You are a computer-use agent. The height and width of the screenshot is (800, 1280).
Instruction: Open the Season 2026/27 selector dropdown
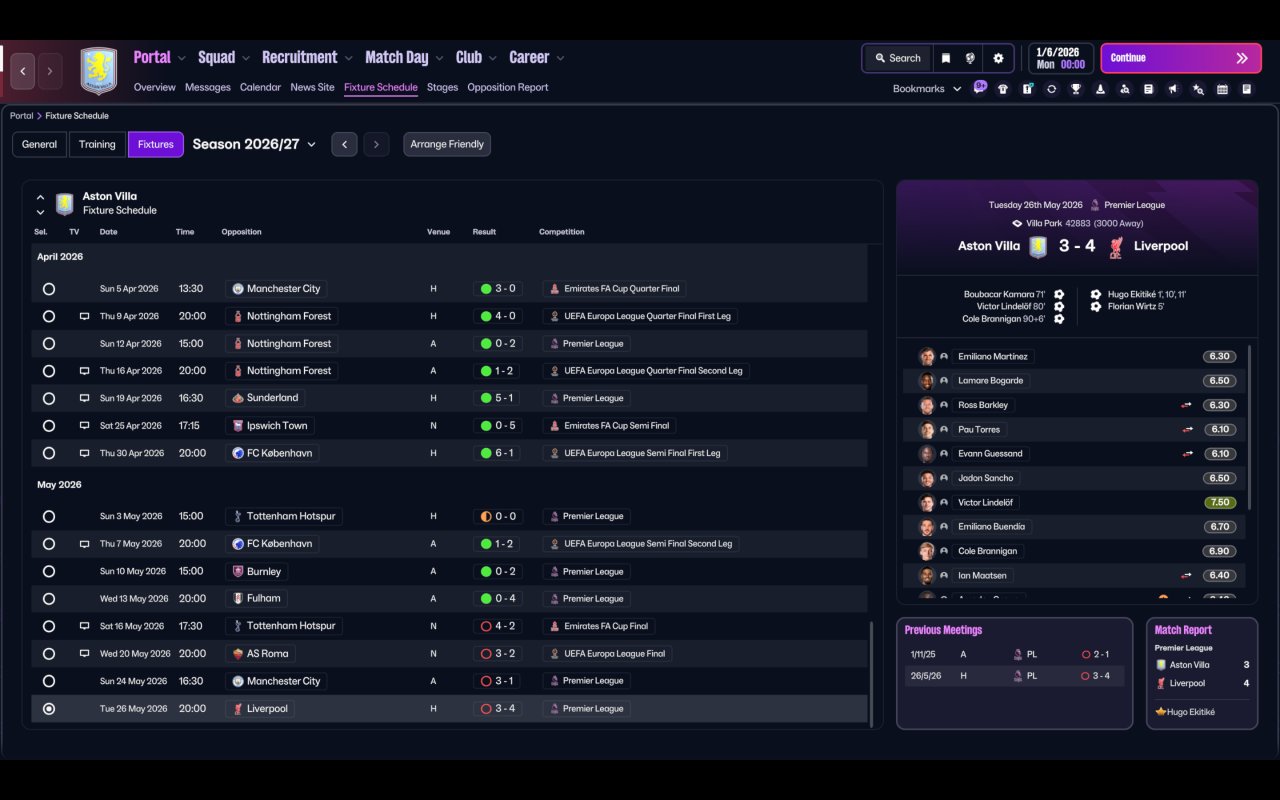254,144
